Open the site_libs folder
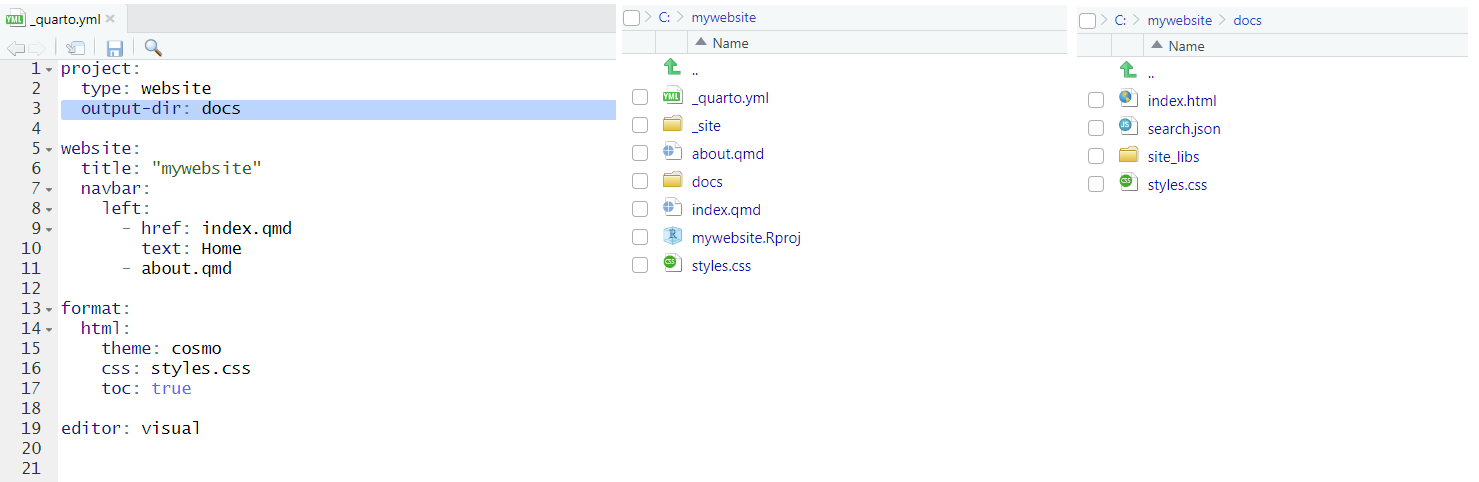The height and width of the screenshot is (482, 1479). pyautogui.click(x=1173, y=156)
